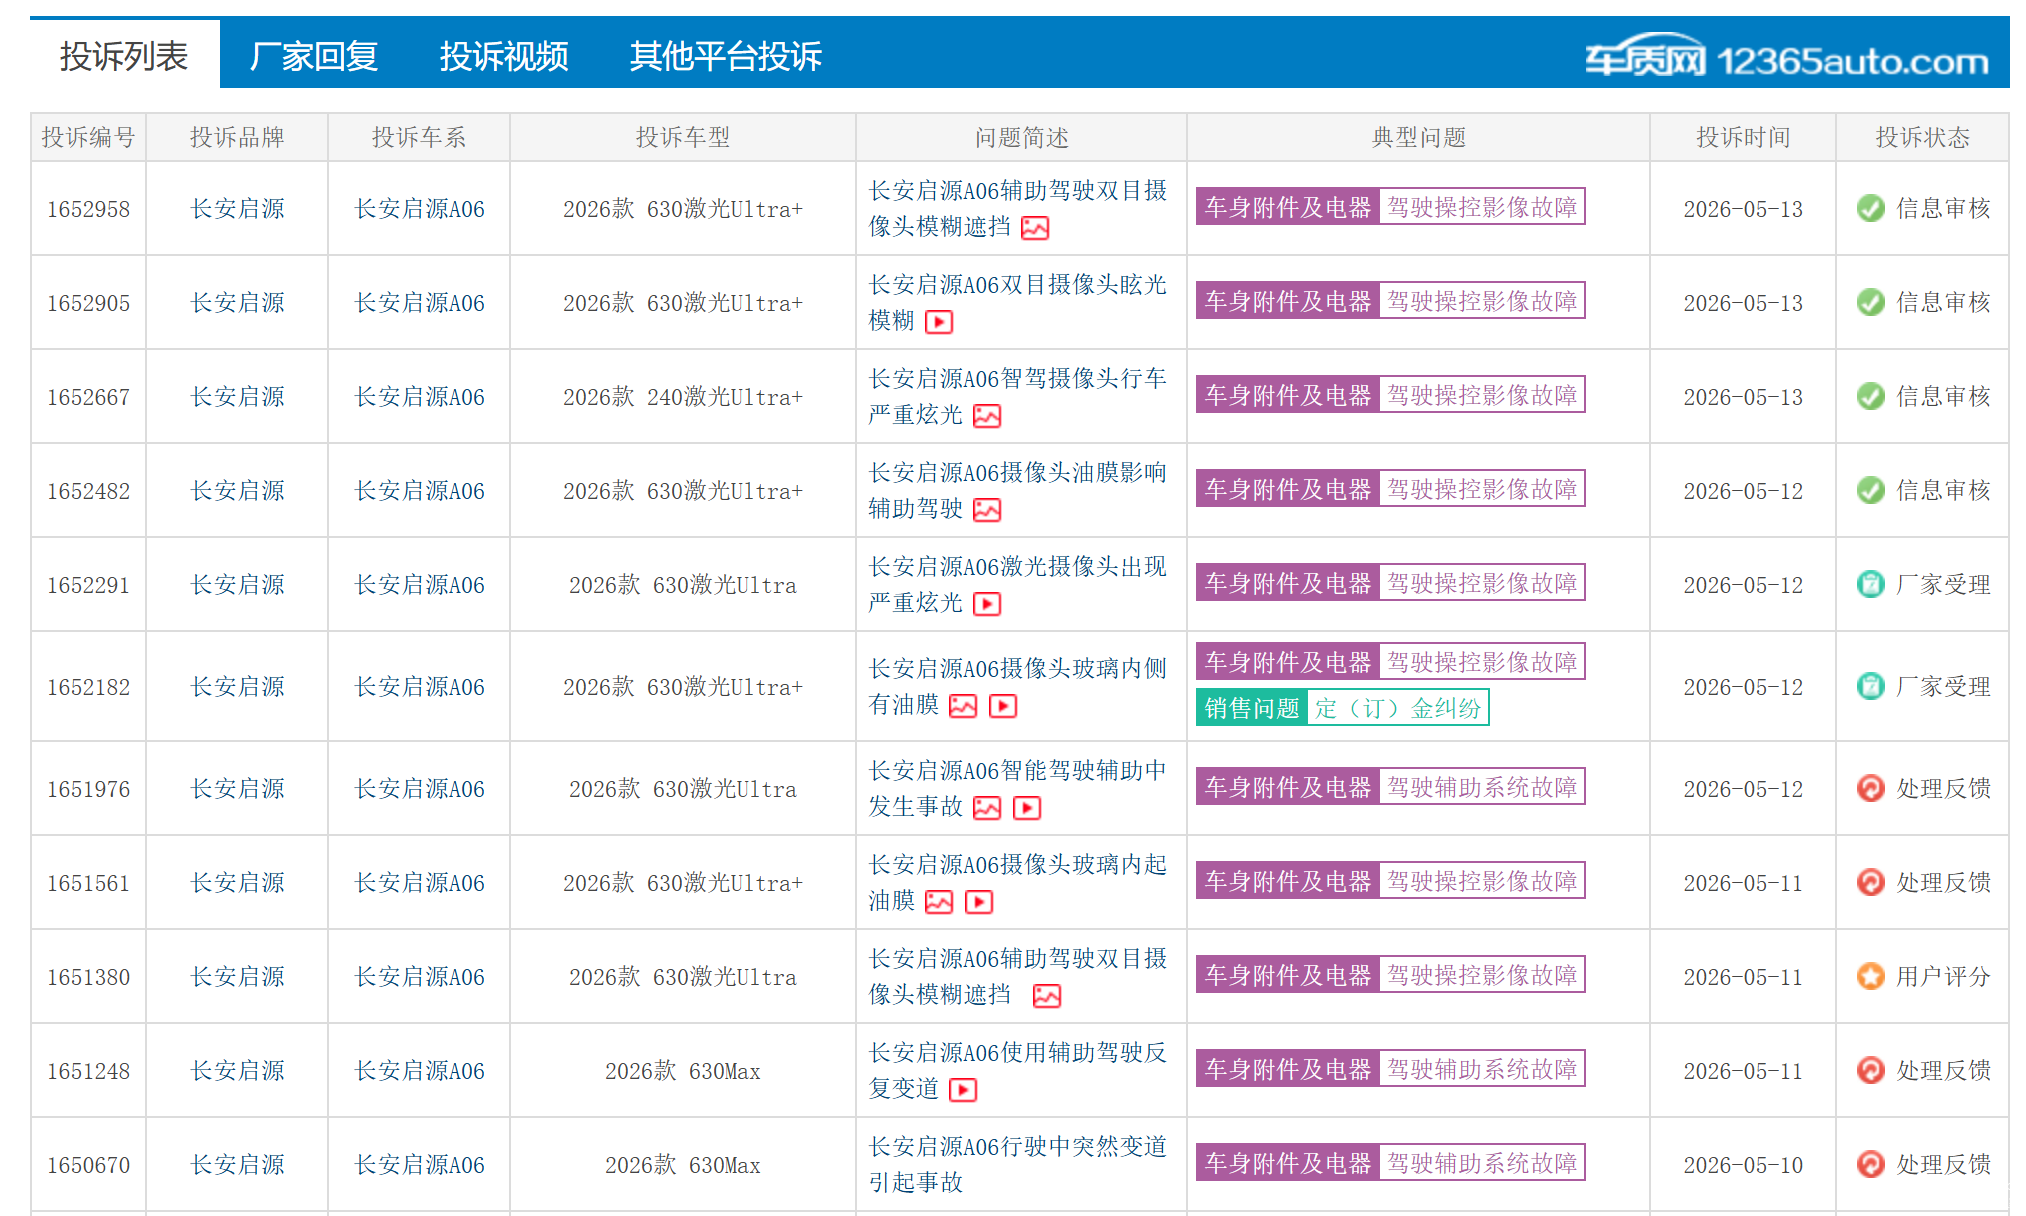
Task: Open complaint 长安启源A06智能驾驶辅助中发生事故
Action: 1017,788
